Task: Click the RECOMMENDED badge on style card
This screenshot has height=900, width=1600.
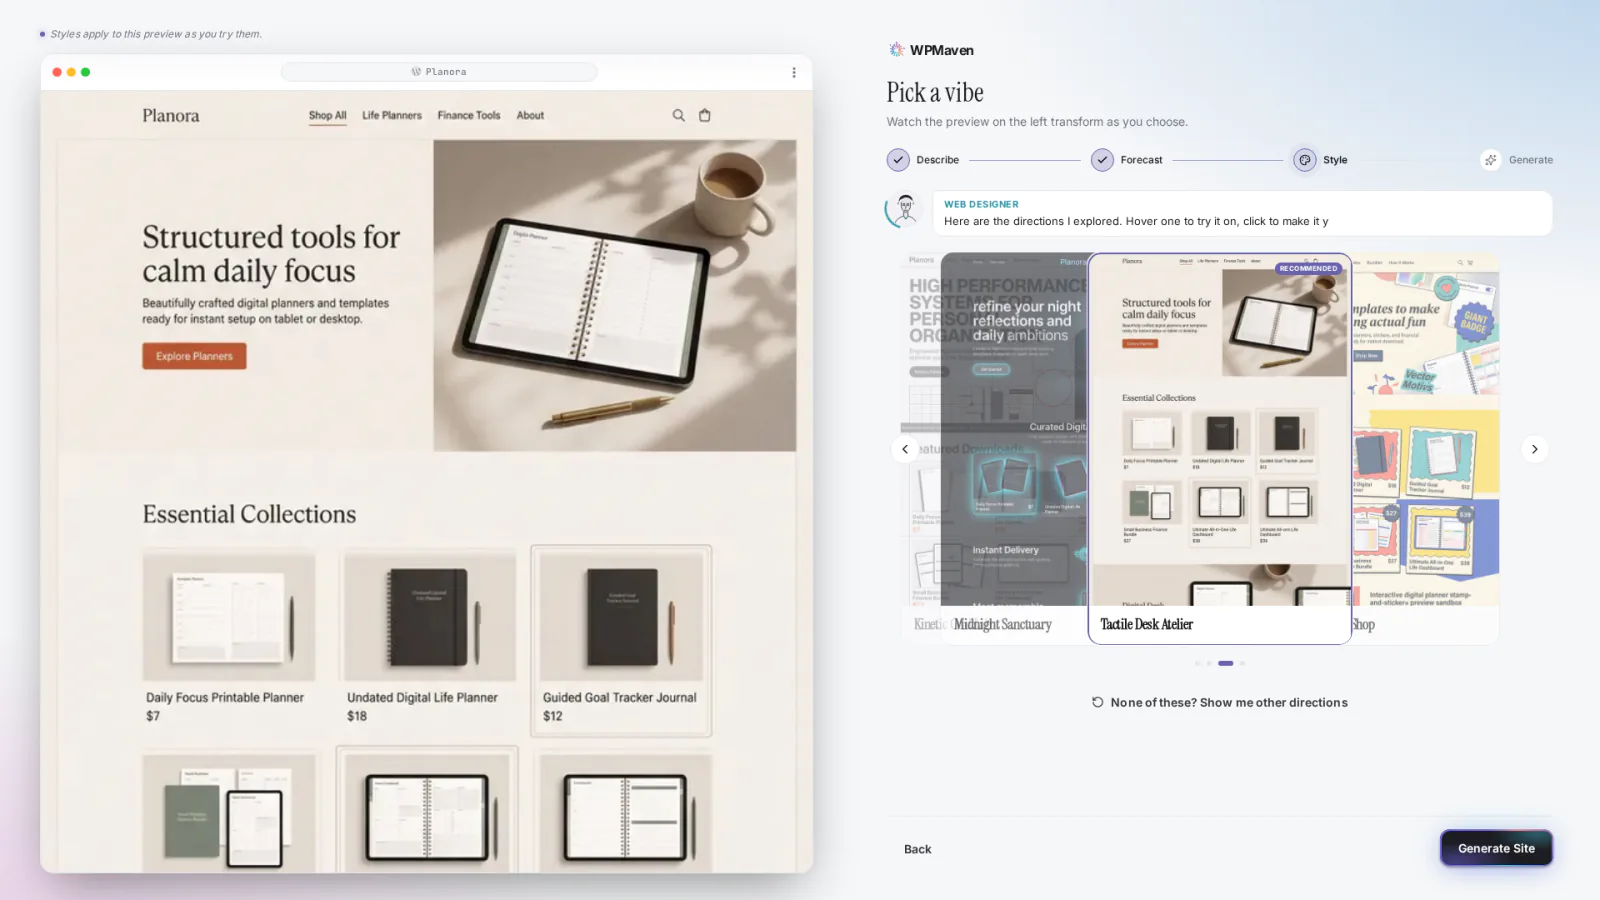Action: coord(1308,268)
